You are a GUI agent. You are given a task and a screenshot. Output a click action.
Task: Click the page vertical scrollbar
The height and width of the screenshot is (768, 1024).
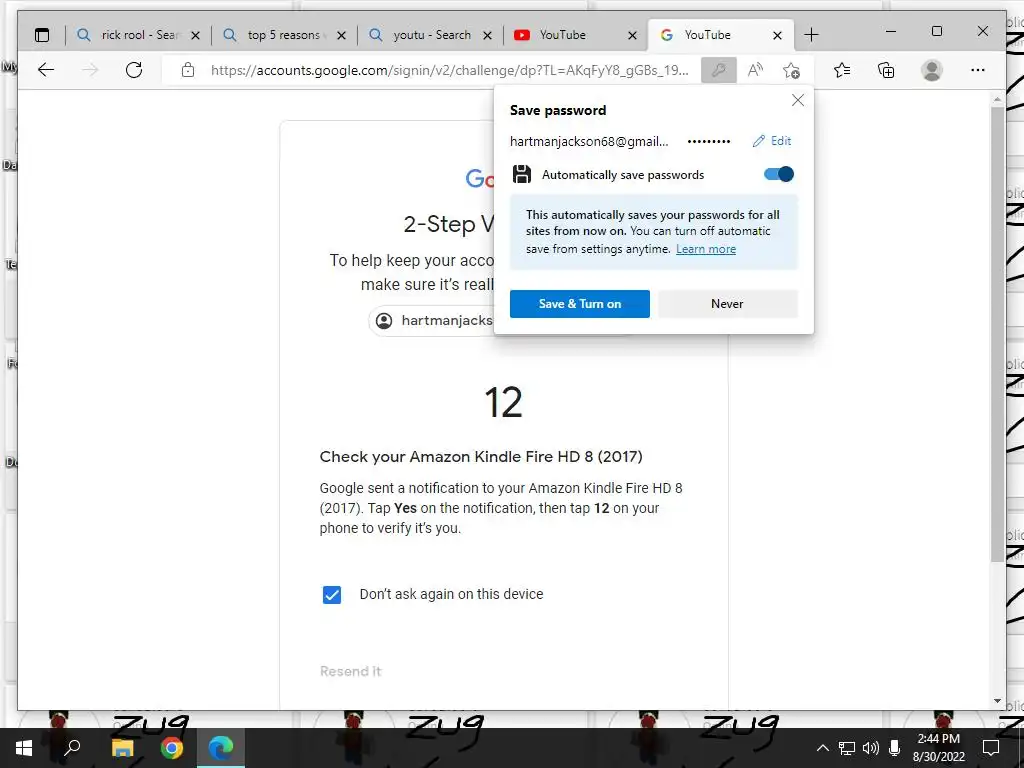click(x=997, y=334)
